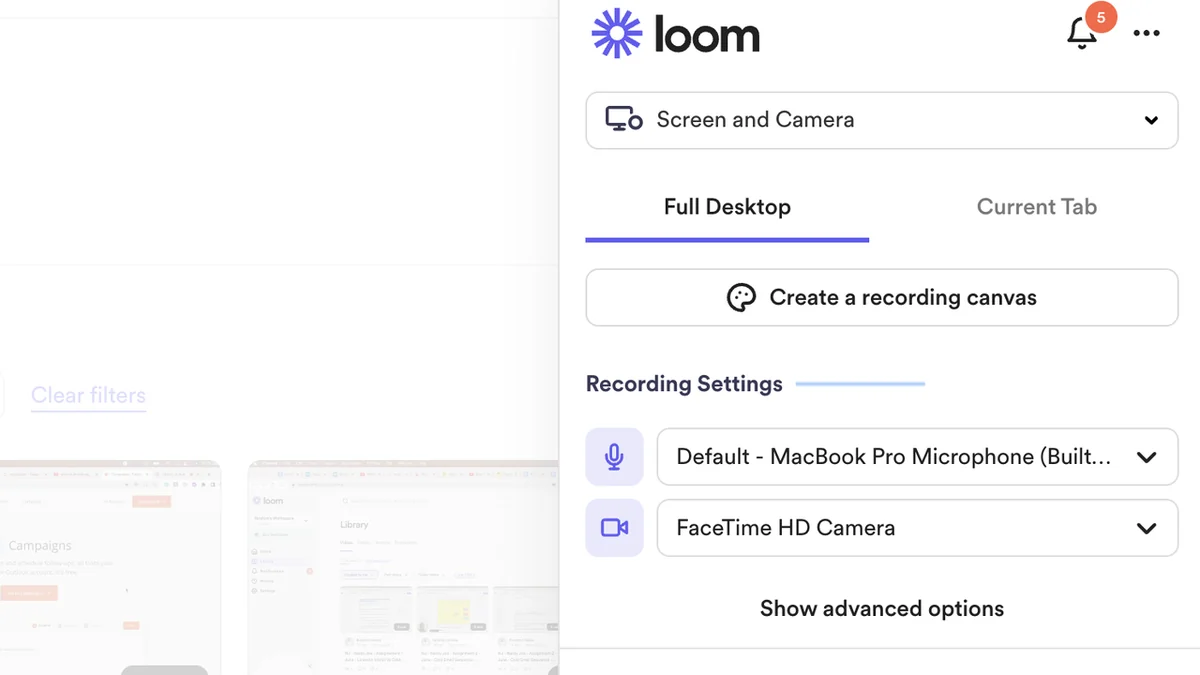This screenshot has width=1200, height=675.
Task: Open the FaceTime HD Camera dropdown
Action: pos(1146,528)
